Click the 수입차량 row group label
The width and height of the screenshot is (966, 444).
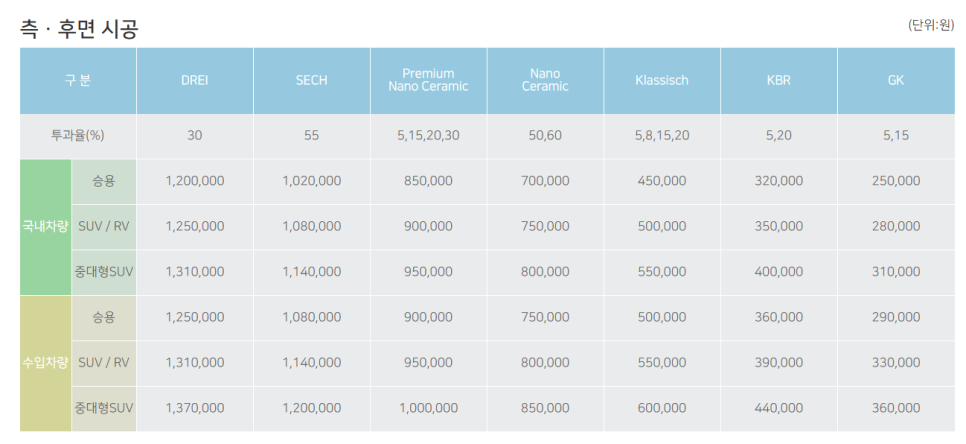point(46,363)
